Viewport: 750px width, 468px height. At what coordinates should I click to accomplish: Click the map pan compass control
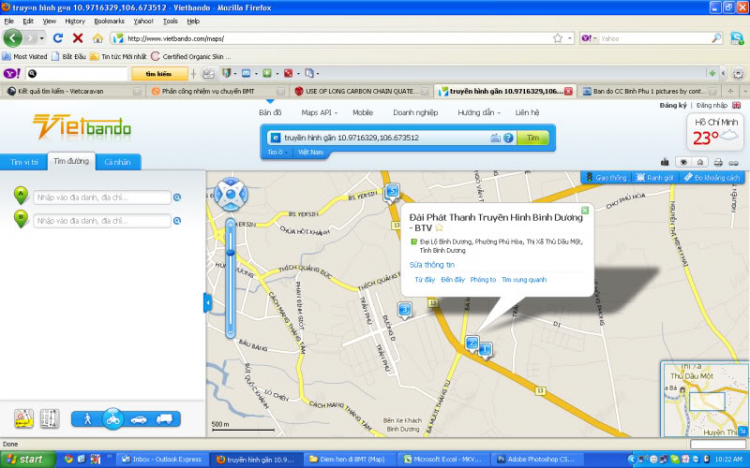pos(231,194)
